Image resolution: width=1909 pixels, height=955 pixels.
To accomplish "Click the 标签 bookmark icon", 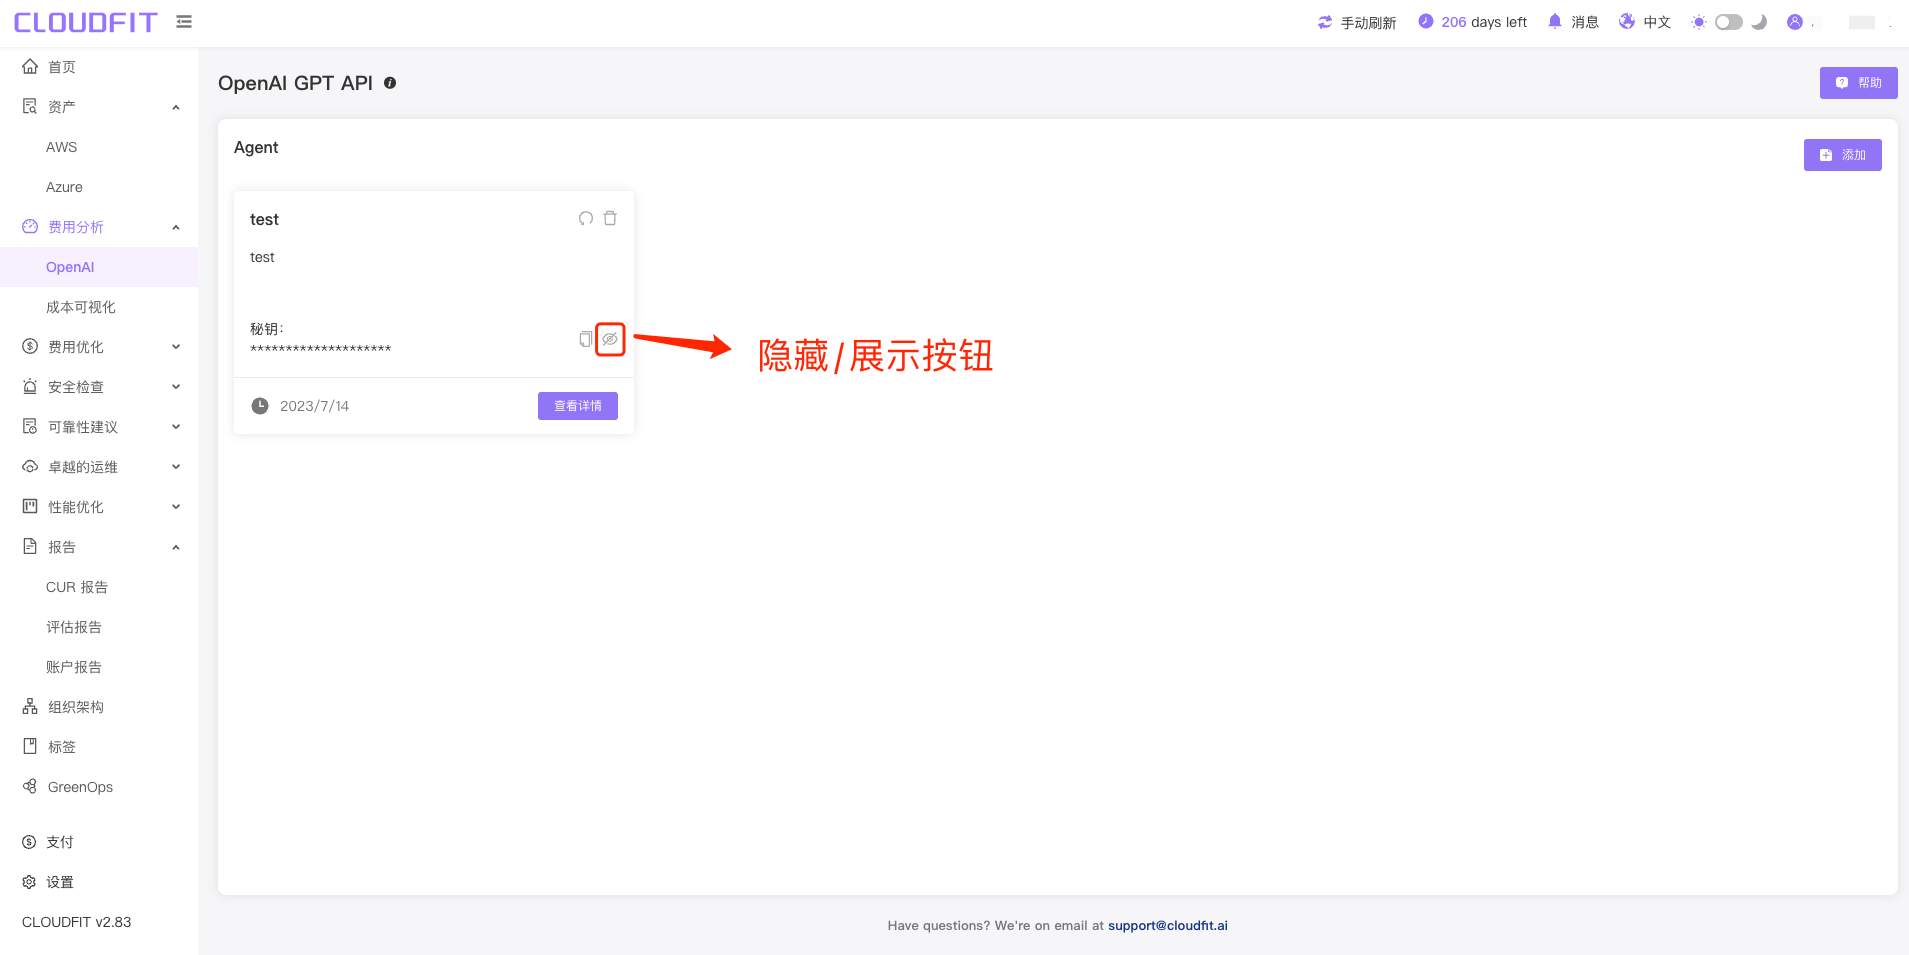I will 30,747.
